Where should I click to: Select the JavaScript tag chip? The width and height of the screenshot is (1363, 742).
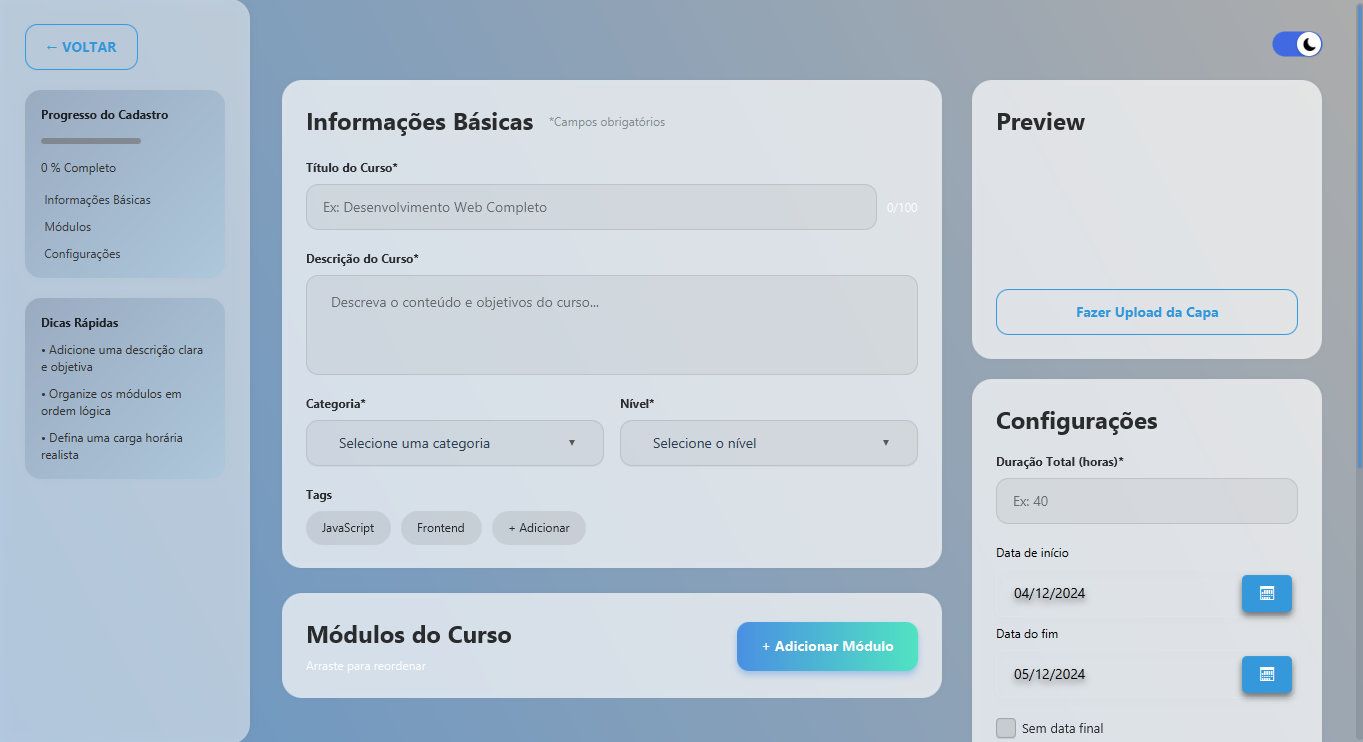348,528
